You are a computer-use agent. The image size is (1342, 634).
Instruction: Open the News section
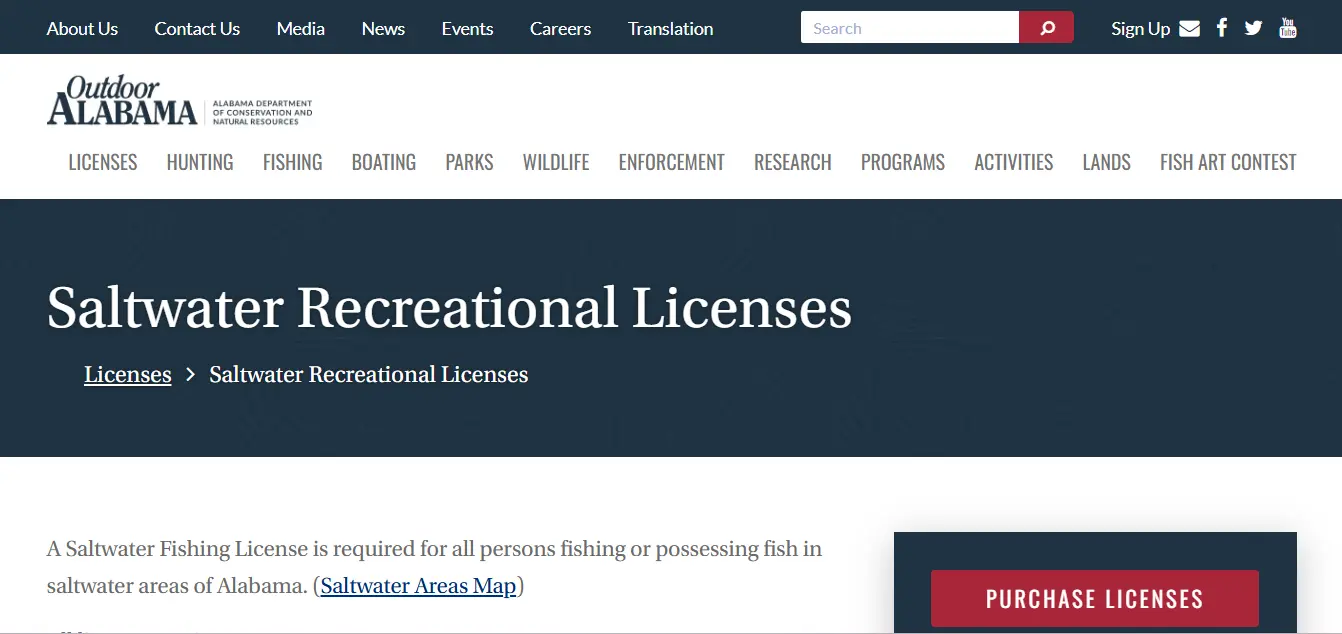pos(383,29)
